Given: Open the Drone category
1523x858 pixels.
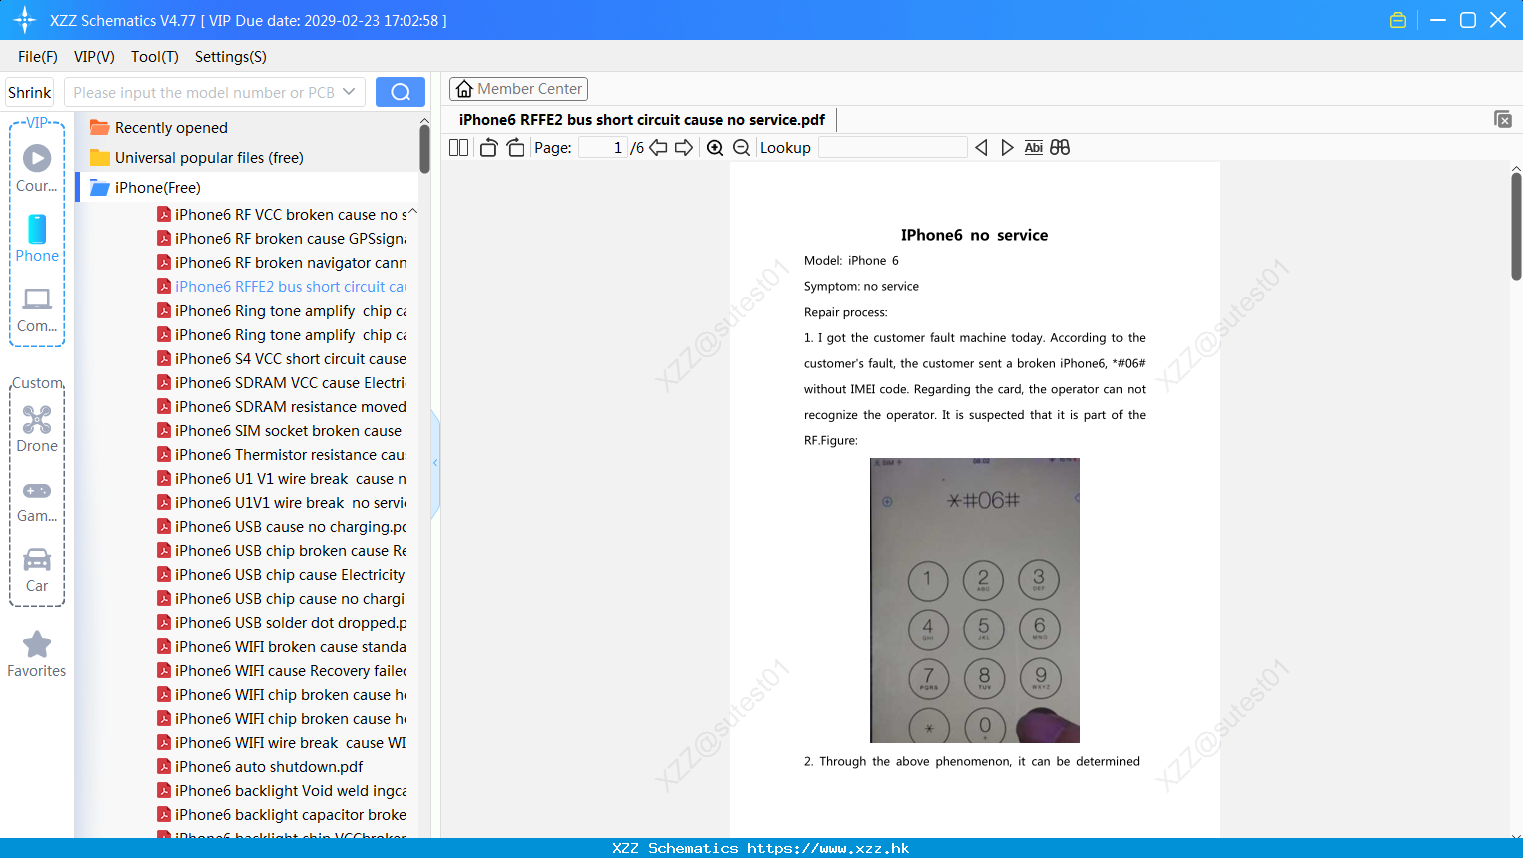Looking at the screenshot, I should (x=37, y=429).
